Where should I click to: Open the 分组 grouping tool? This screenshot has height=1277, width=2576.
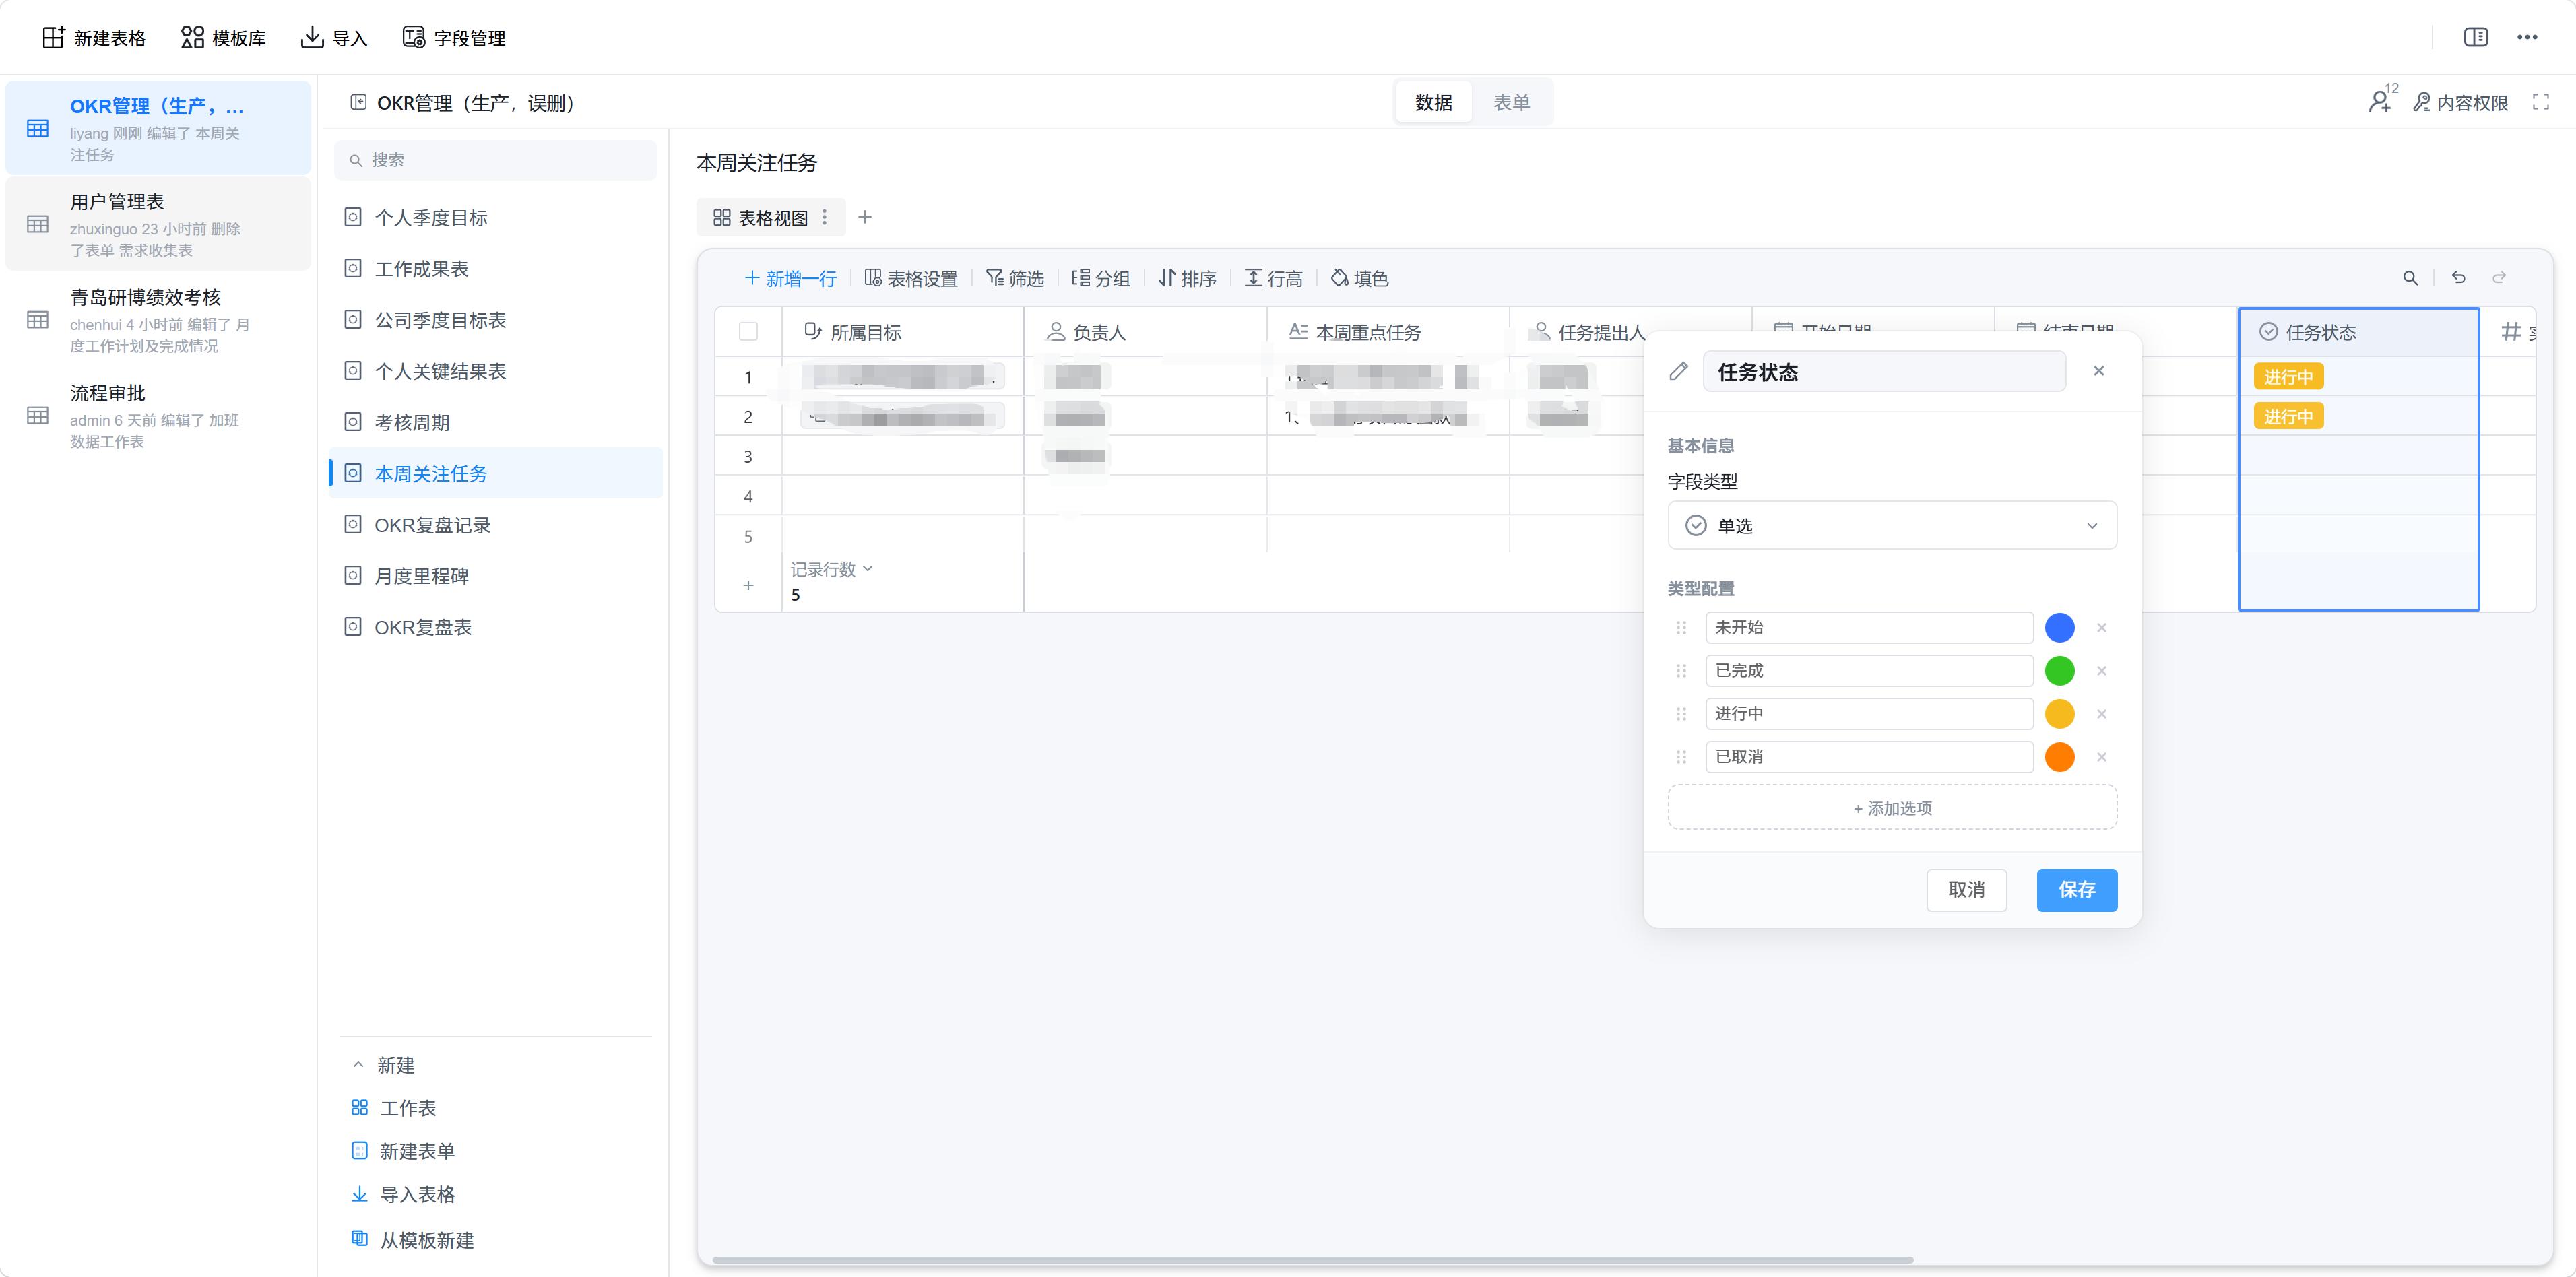pyautogui.click(x=1100, y=278)
